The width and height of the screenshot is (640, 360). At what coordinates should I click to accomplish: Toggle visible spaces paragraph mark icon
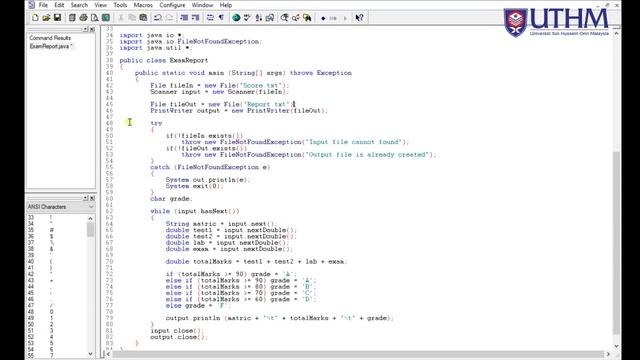point(221,18)
